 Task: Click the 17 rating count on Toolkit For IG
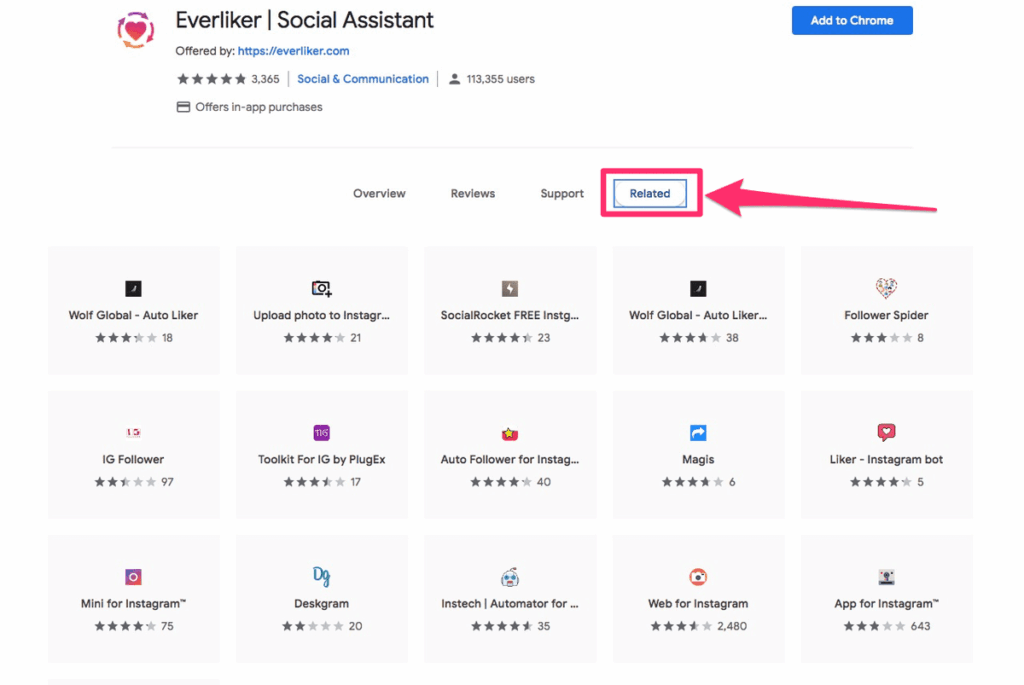pos(355,483)
